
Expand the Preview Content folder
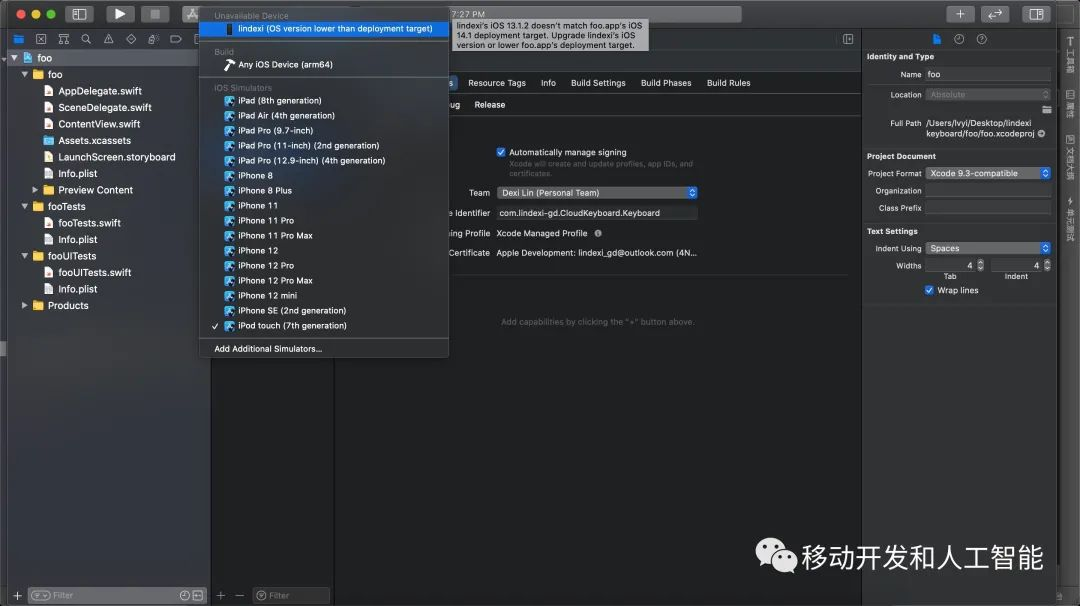click(35, 190)
